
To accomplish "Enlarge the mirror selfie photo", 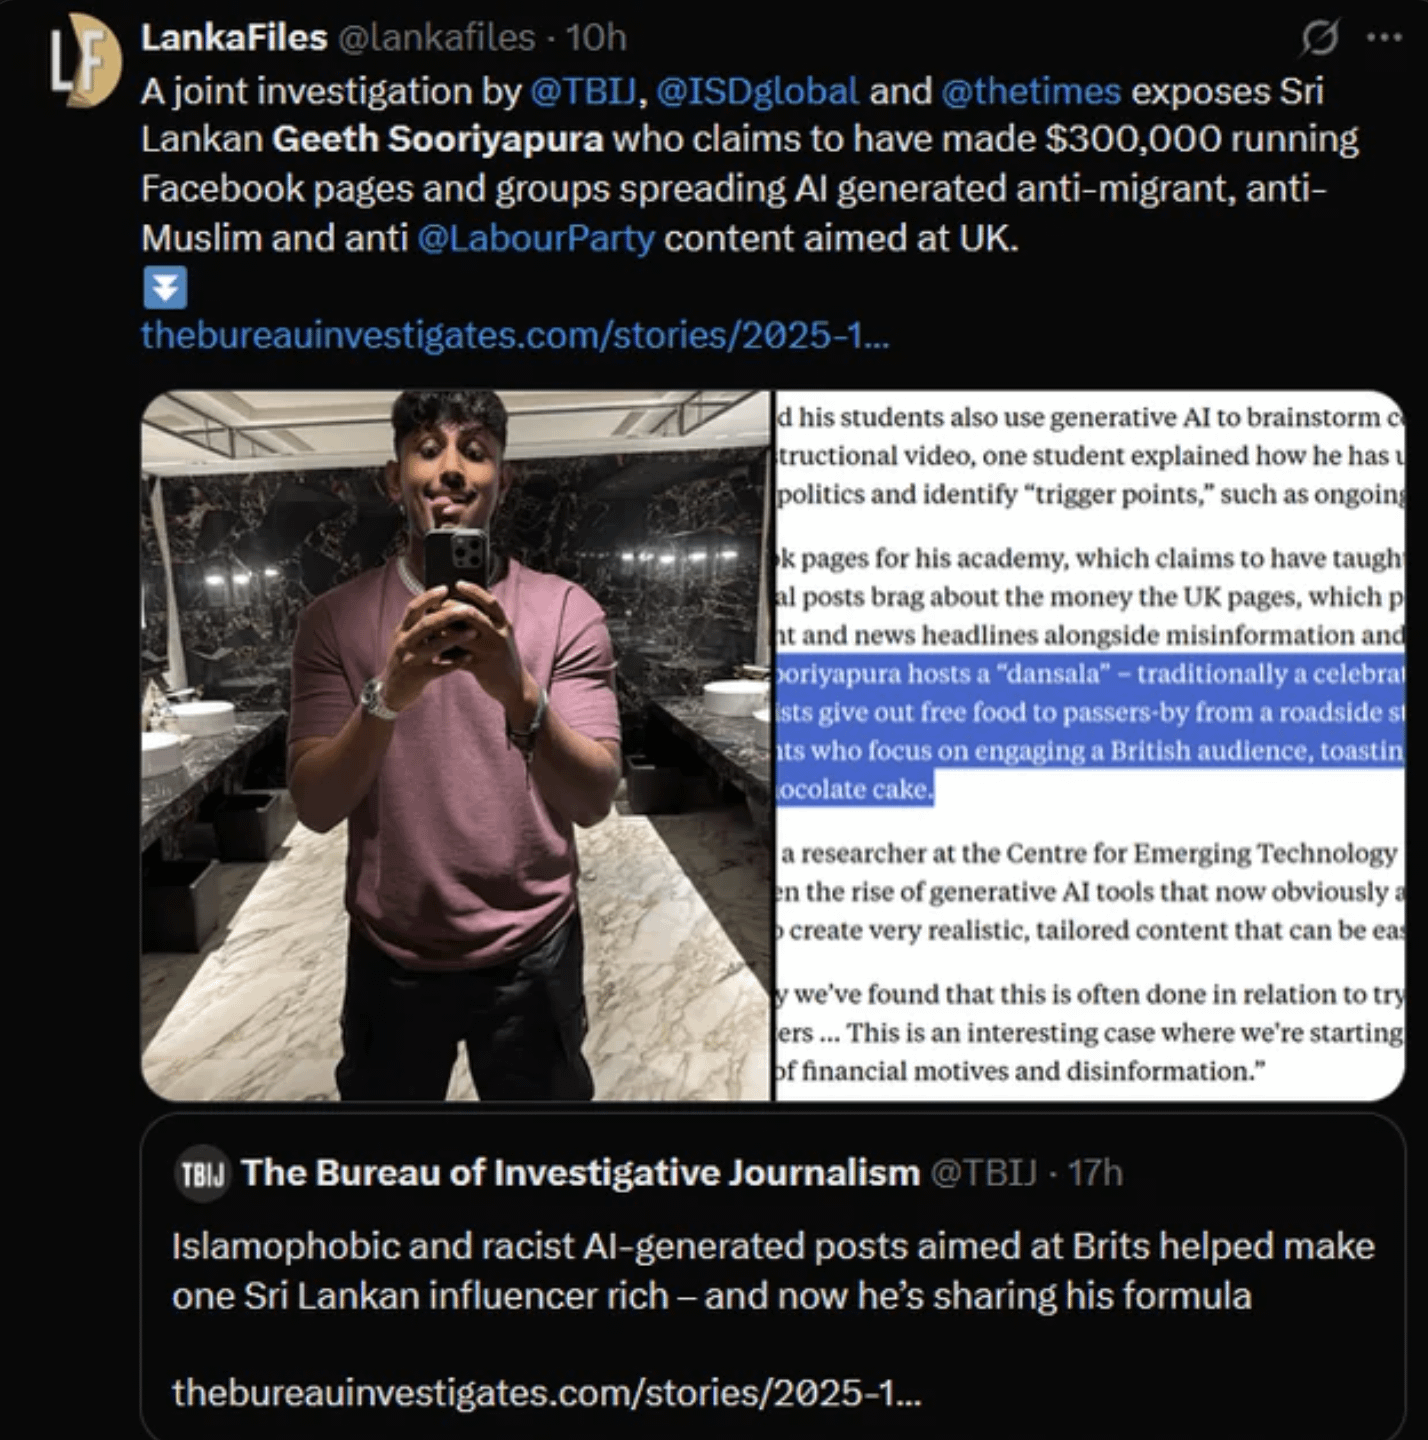I will (x=456, y=746).
